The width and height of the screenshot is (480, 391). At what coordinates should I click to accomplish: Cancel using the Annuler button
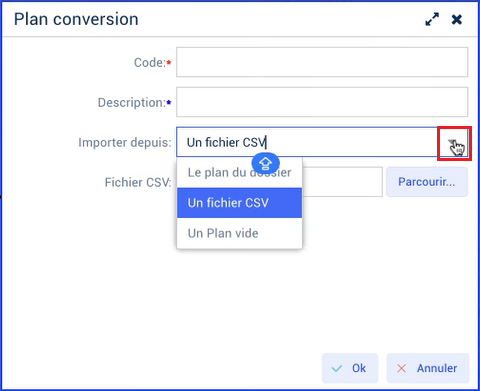[x=428, y=368]
